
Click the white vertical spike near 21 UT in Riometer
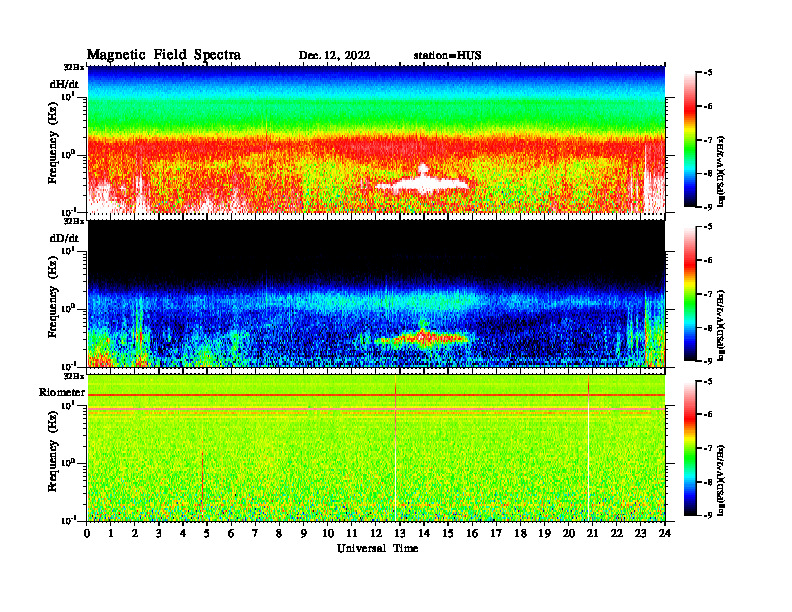click(588, 448)
